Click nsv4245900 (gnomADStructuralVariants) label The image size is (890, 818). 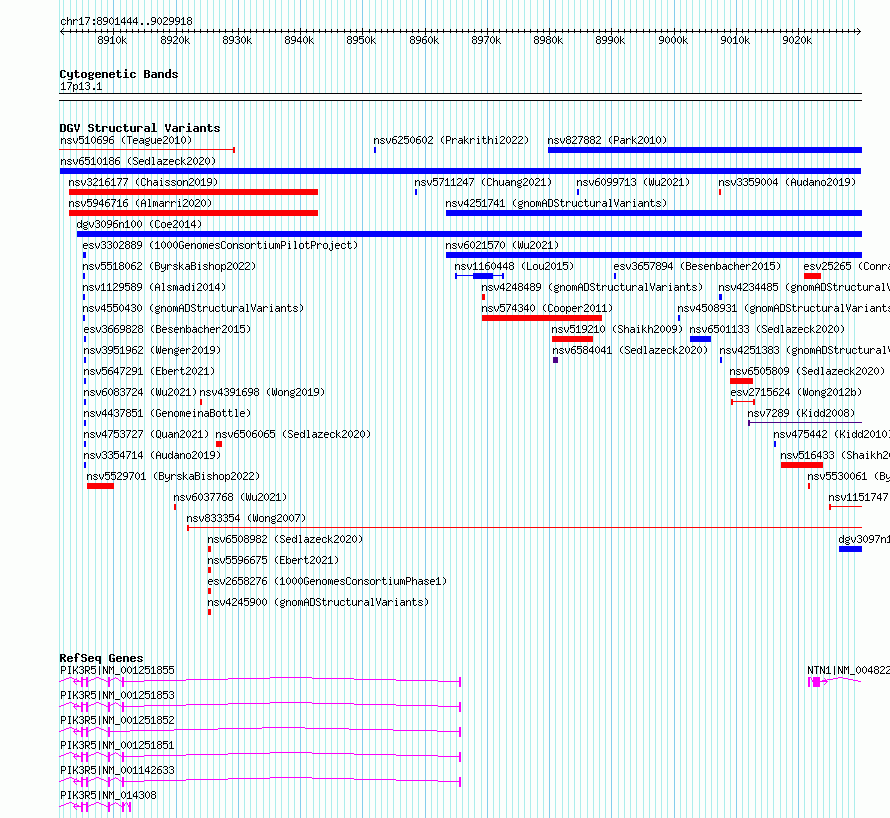tap(318, 602)
